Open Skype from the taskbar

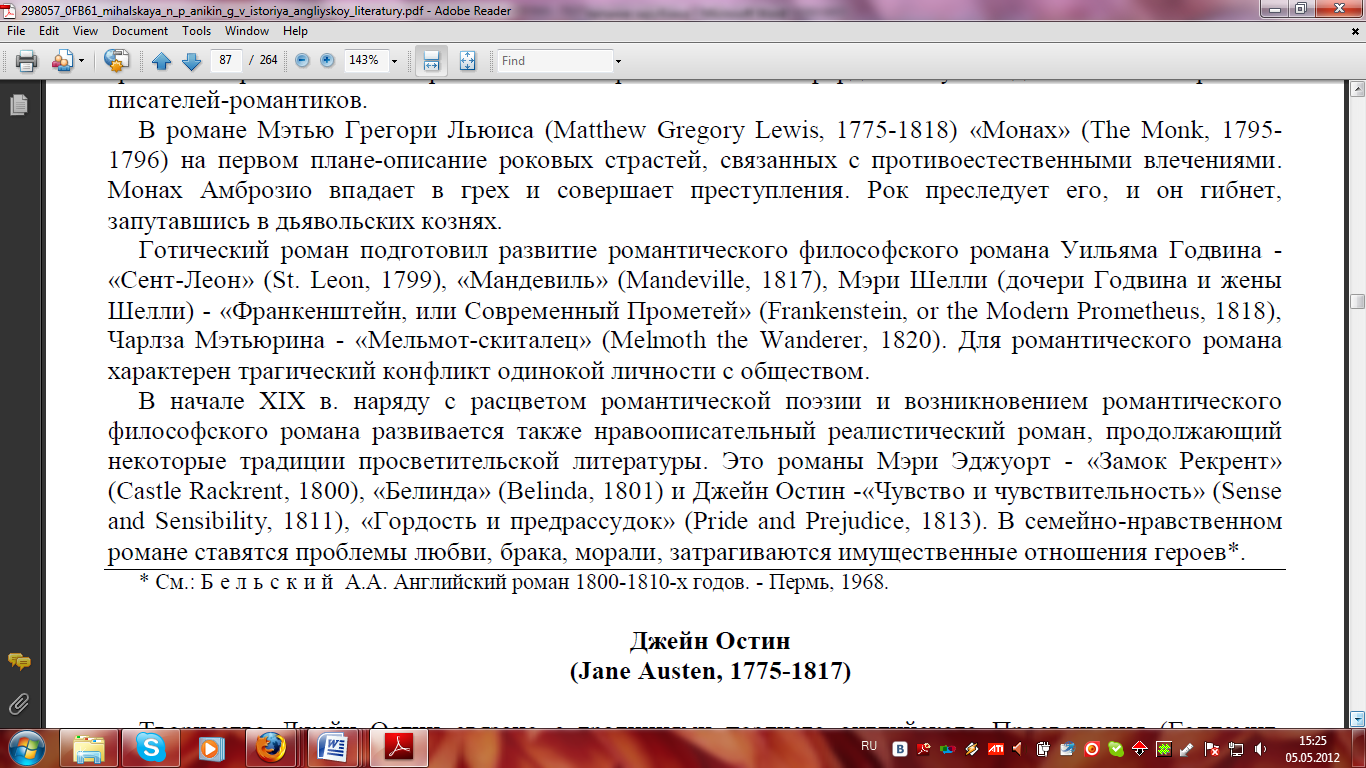152,748
